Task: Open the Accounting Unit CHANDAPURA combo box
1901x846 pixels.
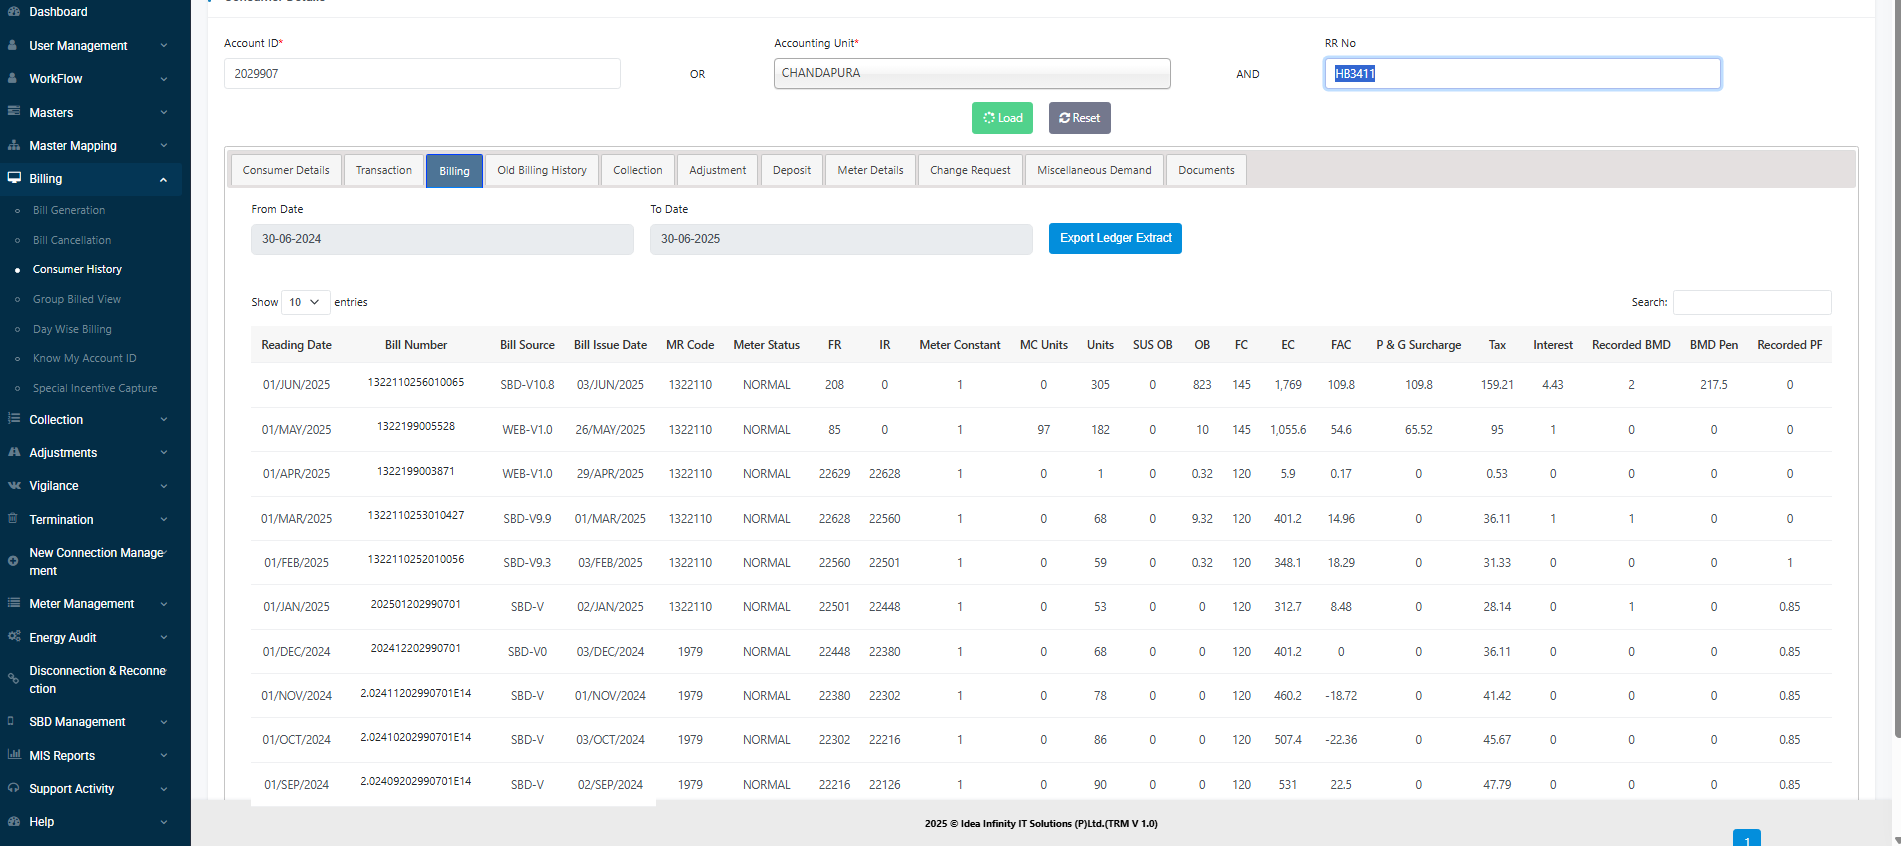Action: (972, 73)
